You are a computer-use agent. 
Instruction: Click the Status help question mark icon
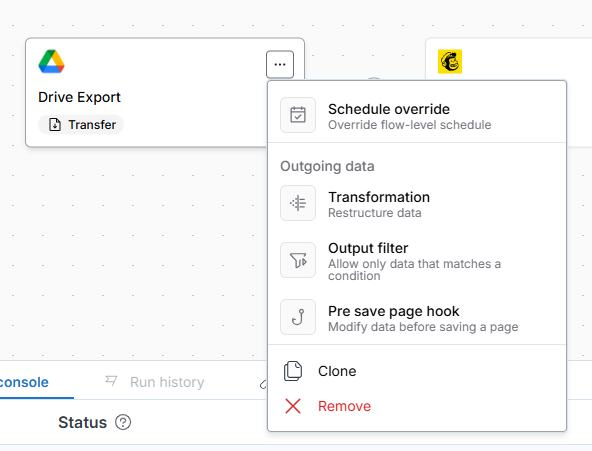point(123,422)
